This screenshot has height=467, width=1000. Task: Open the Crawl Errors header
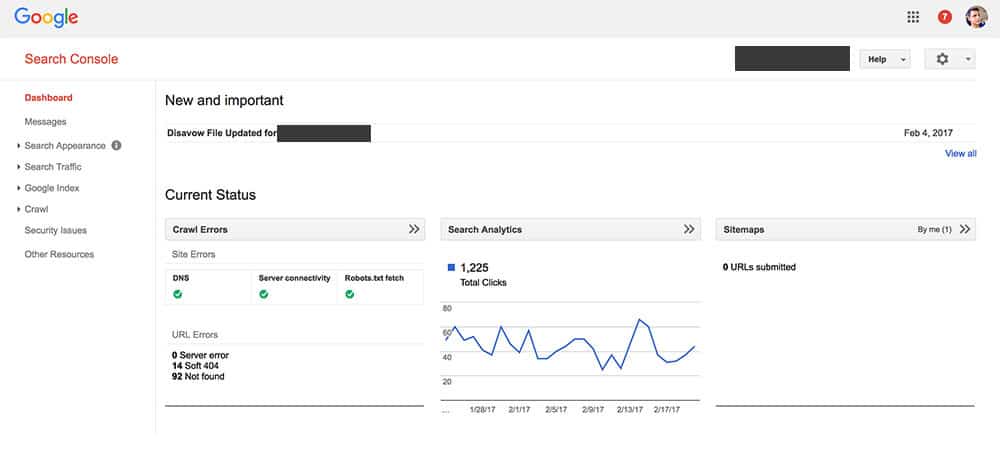295,229
